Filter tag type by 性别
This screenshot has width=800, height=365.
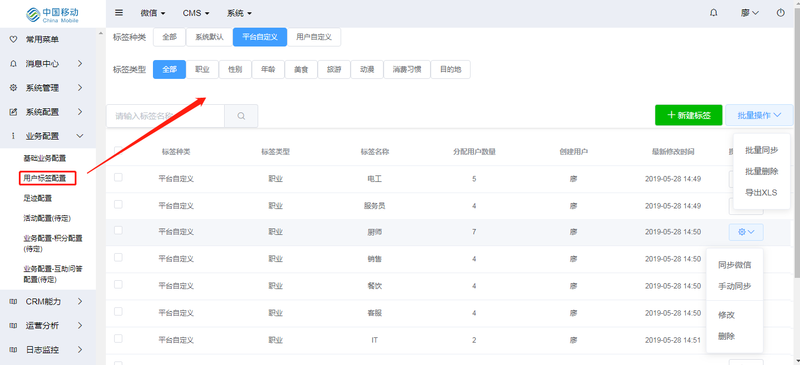(235, 70)
